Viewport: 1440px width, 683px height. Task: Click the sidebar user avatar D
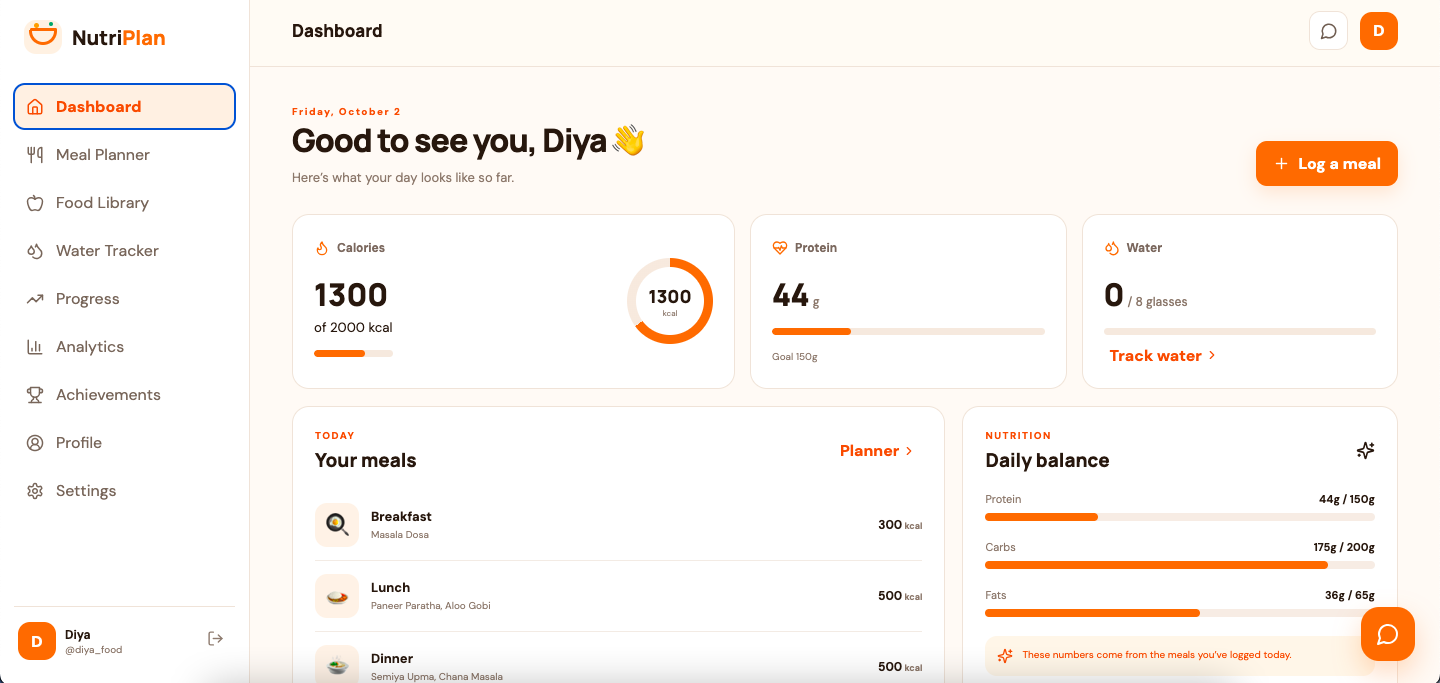pyautogui.click(x=37, y=641)
